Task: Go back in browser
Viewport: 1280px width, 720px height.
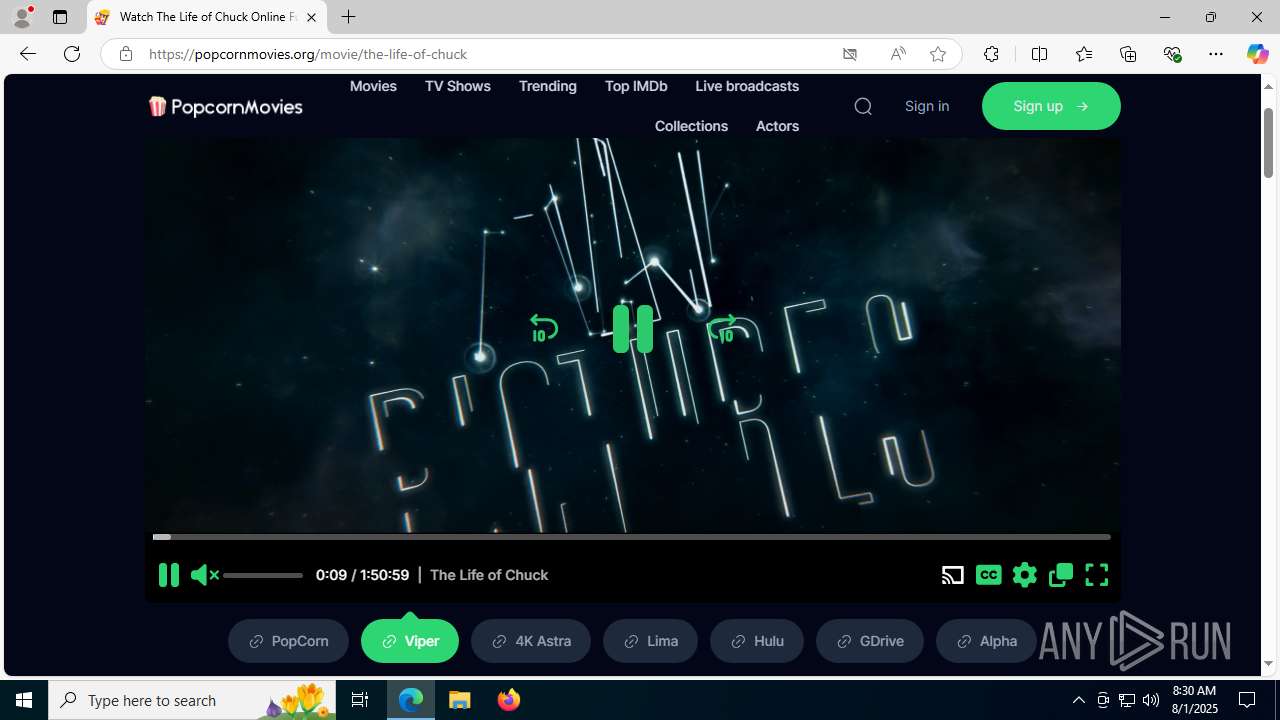Action: point(28,54)
